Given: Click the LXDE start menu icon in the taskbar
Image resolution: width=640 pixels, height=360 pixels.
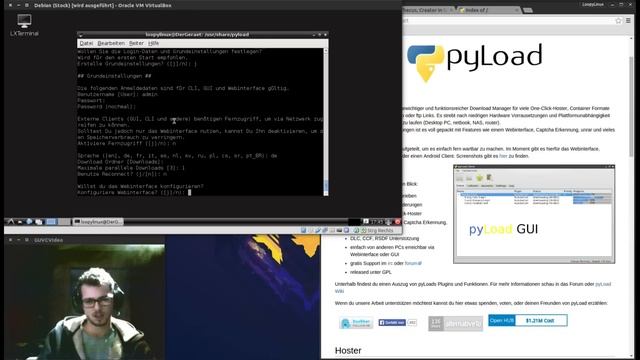Looking at the screenshot, I should coord(11,222).
